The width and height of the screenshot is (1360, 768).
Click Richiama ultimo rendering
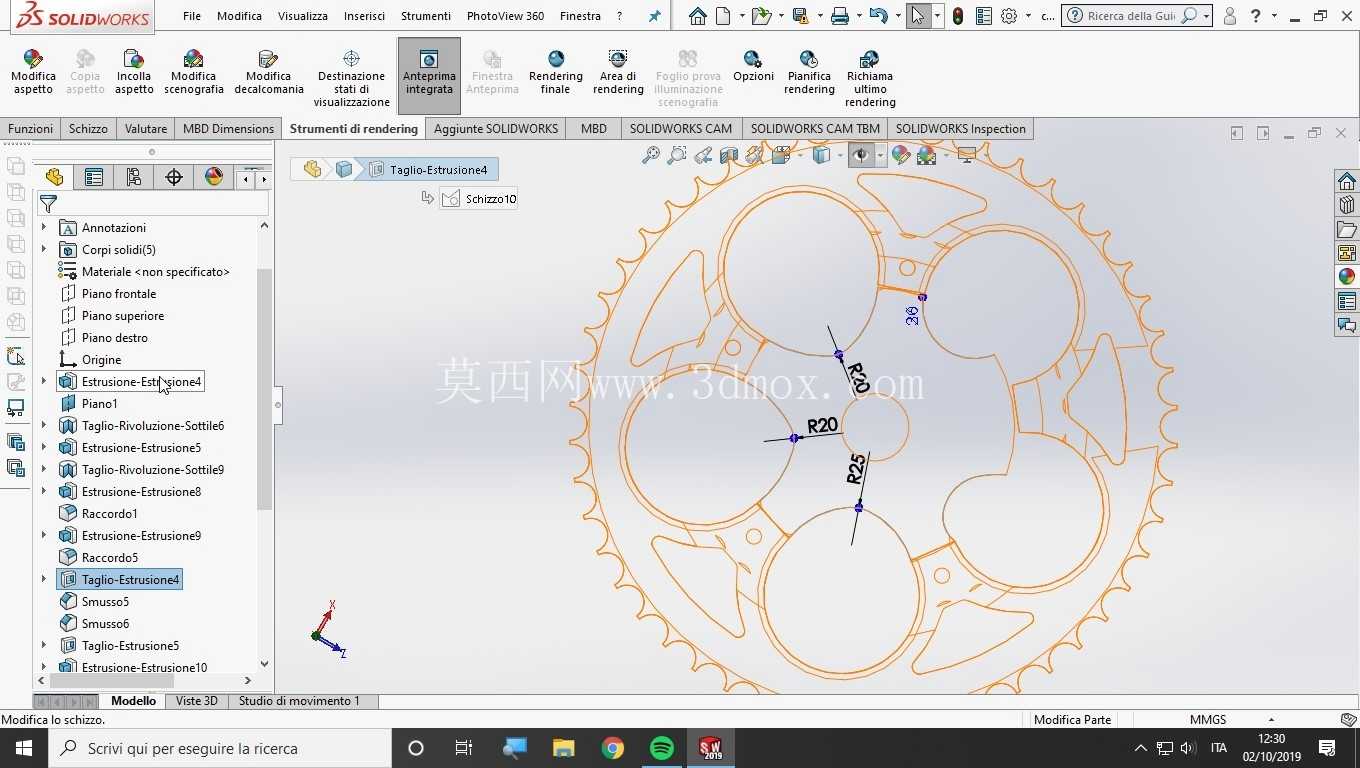870,78
